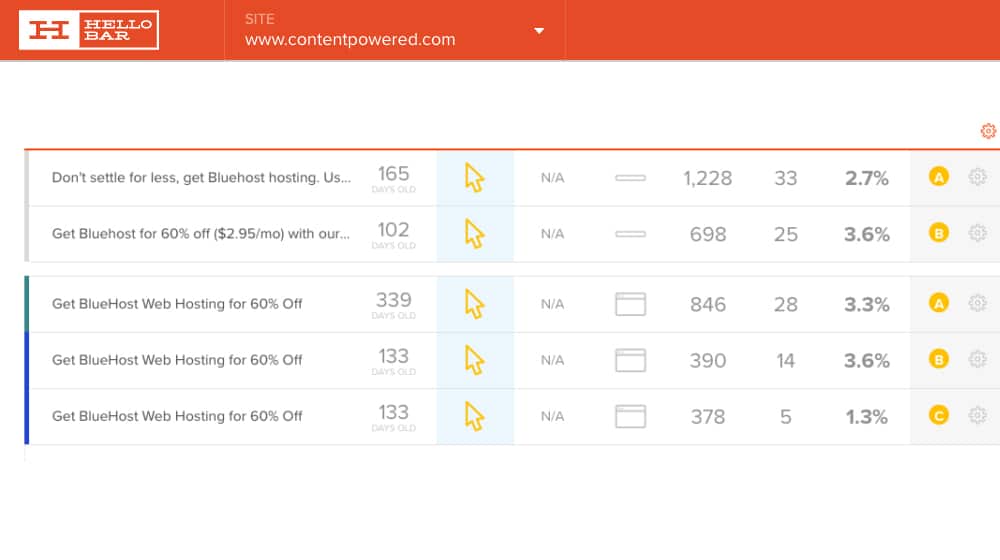Image resolution: width=1000 pixels, height=560 pixels.
Task: Click the 33 conversions value
Action: [x=786, y=179]
